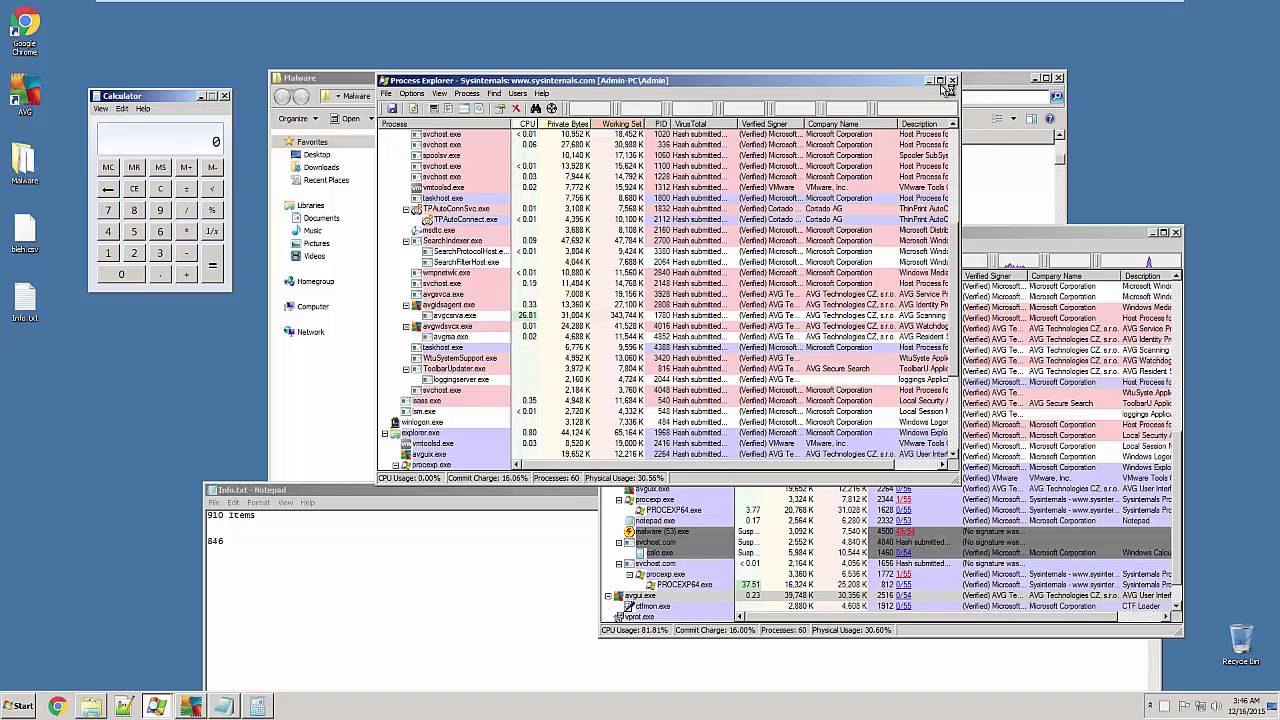The height and width of the screenshot is (720, 1280).
Task: Click the calculator equals key
Action: click(212, 263)
